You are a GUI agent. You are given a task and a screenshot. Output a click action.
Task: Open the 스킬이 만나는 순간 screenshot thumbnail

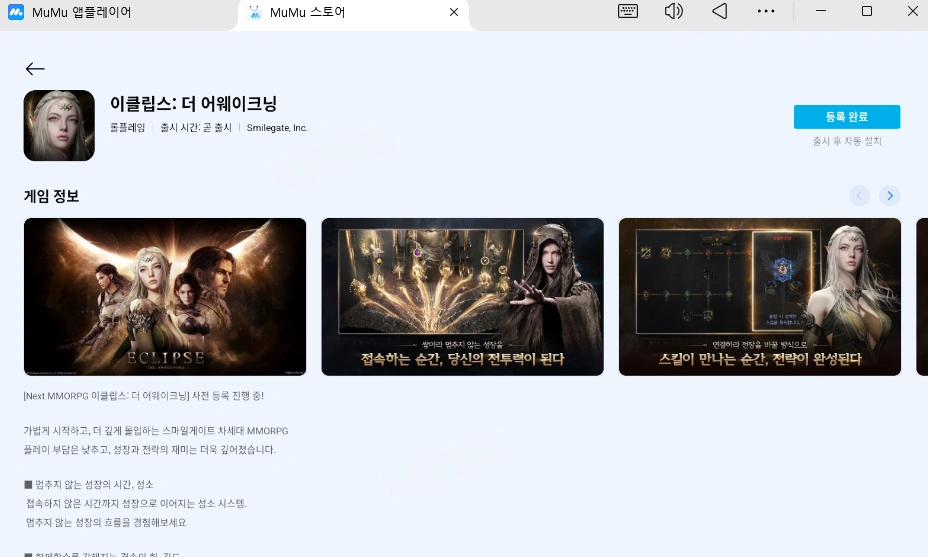tap(760, 297)
